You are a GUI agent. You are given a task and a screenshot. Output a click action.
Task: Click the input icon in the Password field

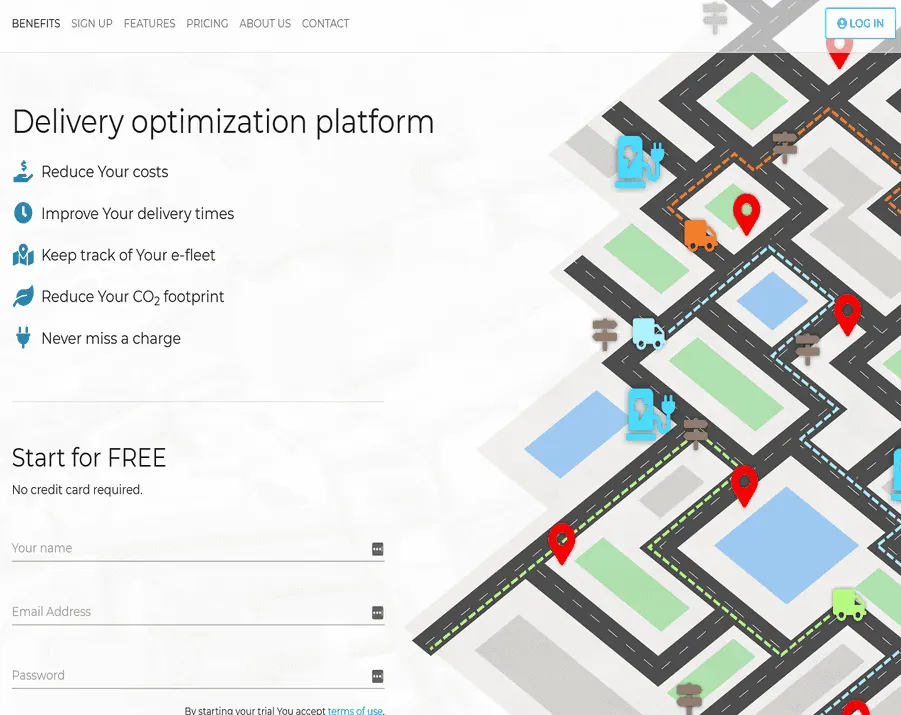pos(377,675)
